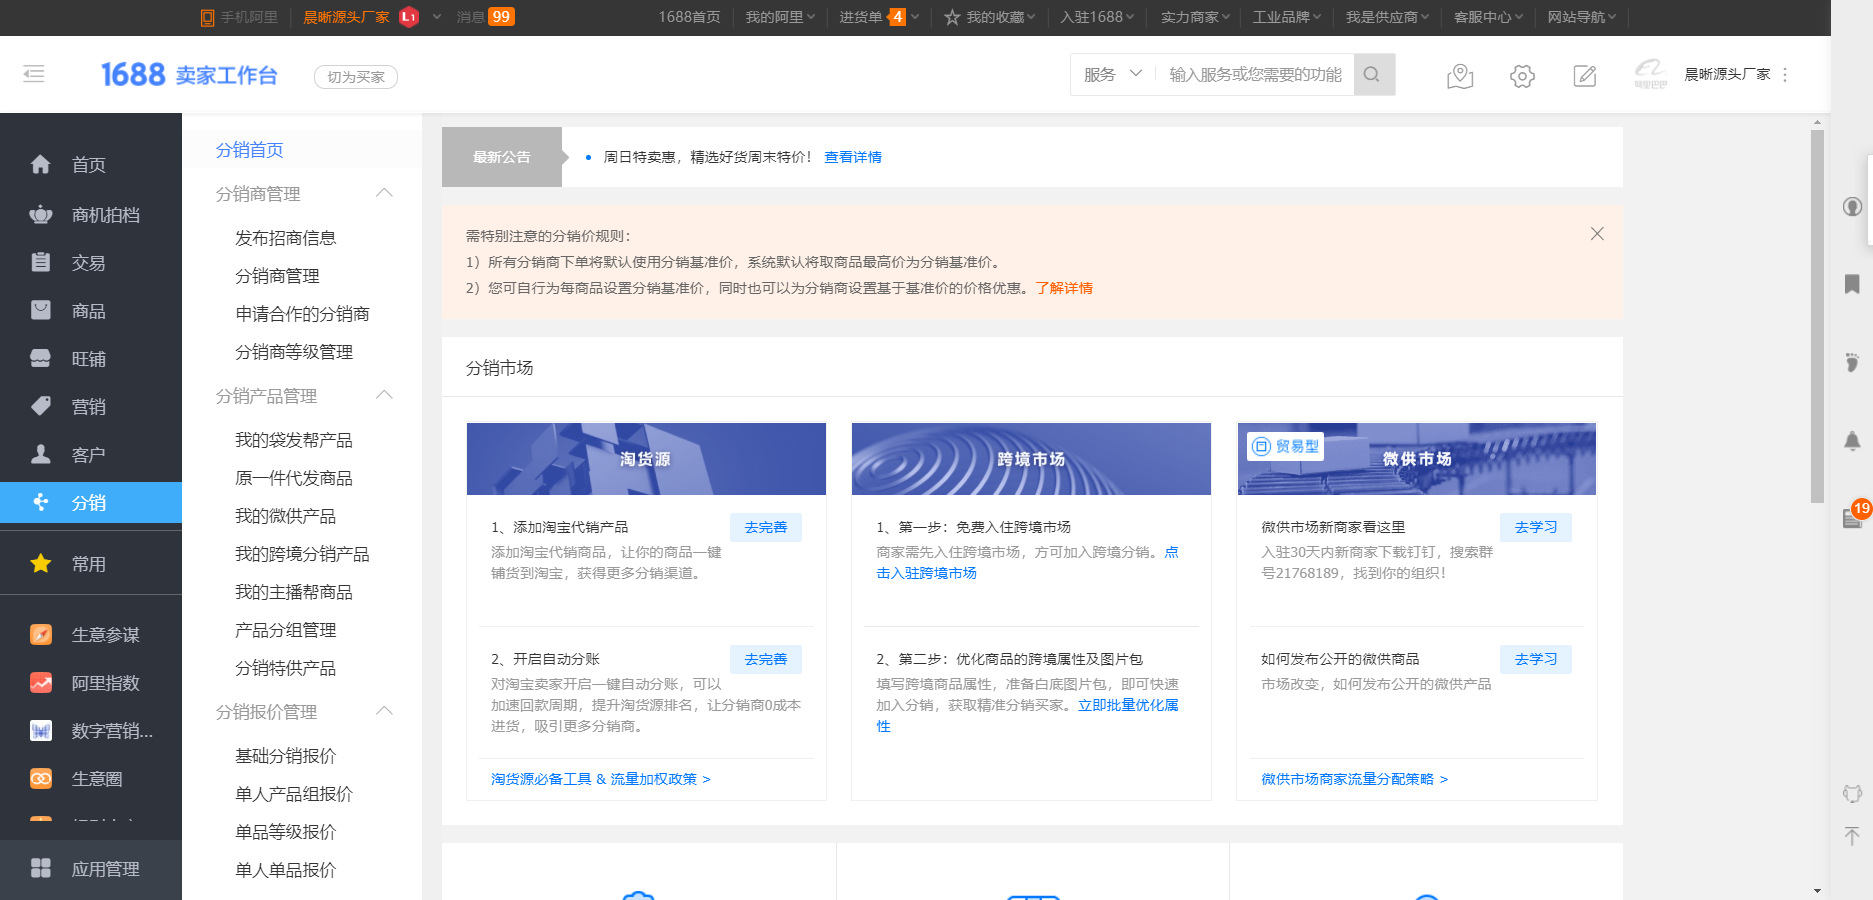
Task: Open 微供市场商家流量分配策略 link
Action: coord(1355,779)
